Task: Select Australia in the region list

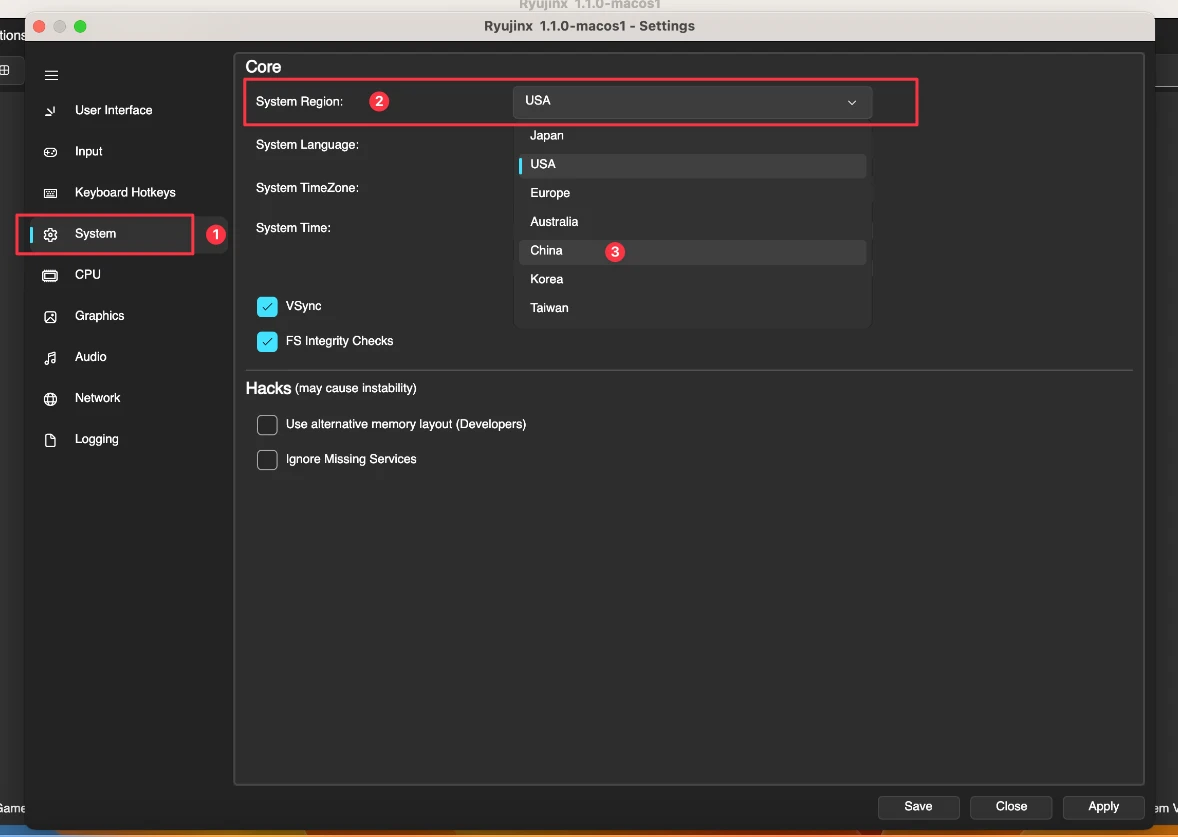Action: pos(692,222)
